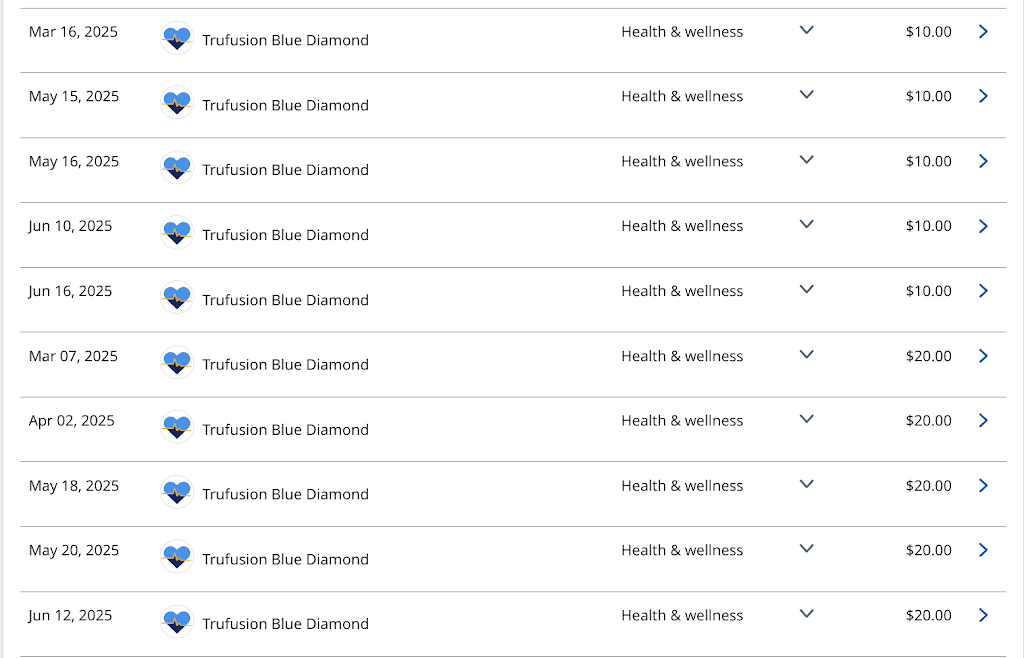Click Health & wellness on Jun 12 row

tap(682, 615)
